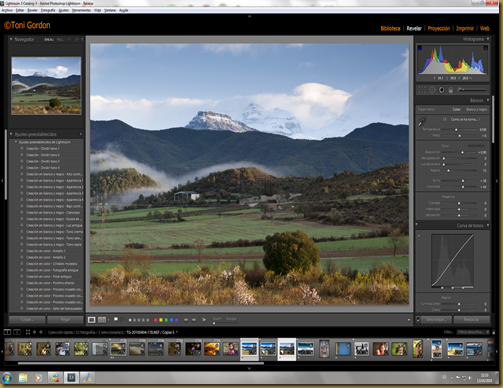Click the Pegar button
503x388 pixels.
click(65, 319)
